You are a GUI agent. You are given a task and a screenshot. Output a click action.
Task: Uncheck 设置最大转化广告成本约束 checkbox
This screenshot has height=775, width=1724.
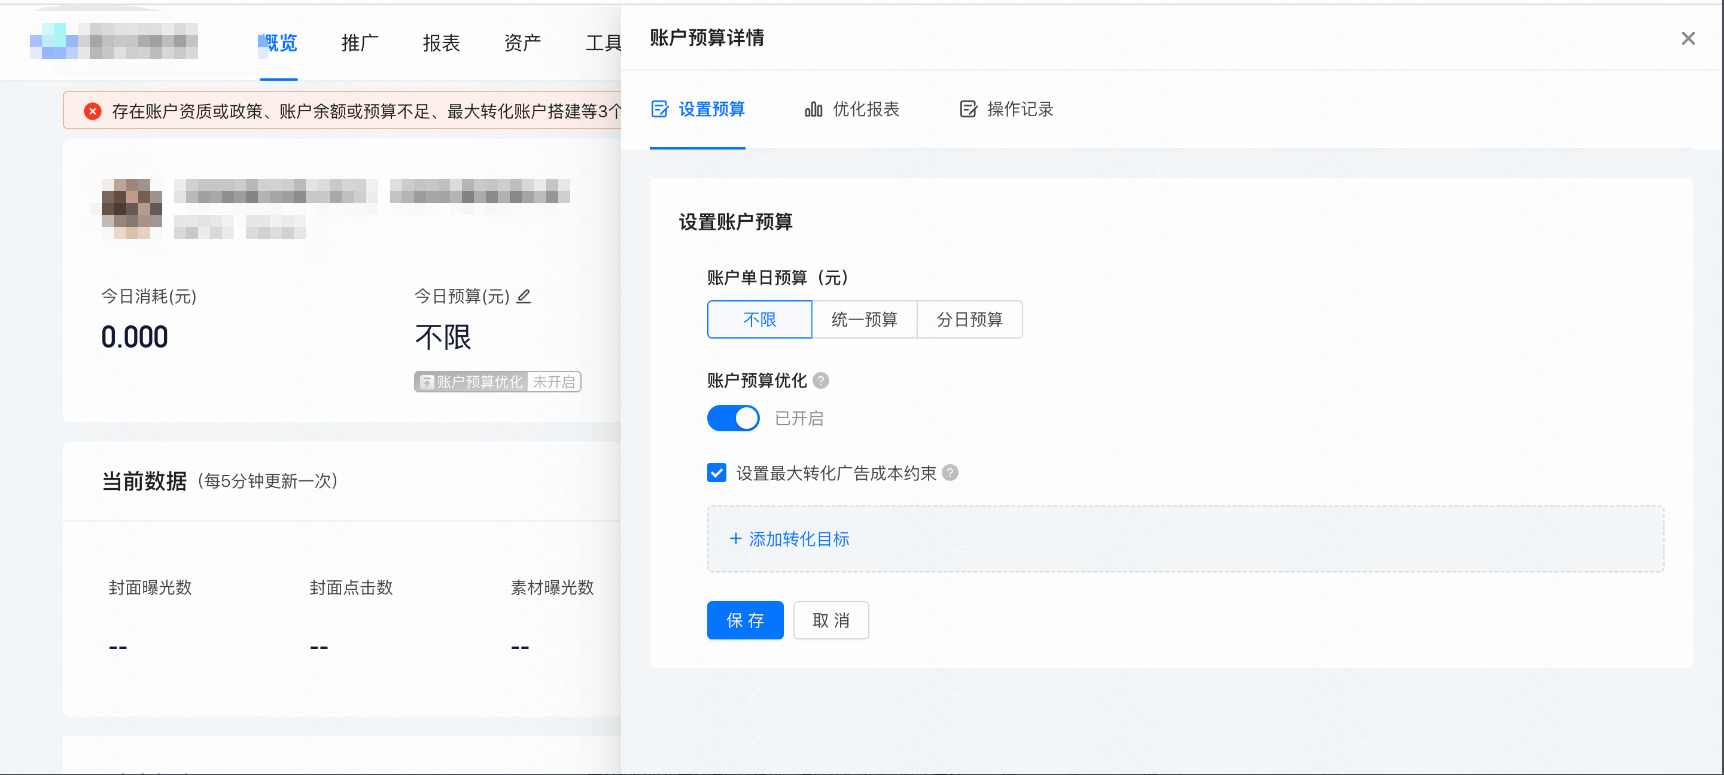point(716,473)
